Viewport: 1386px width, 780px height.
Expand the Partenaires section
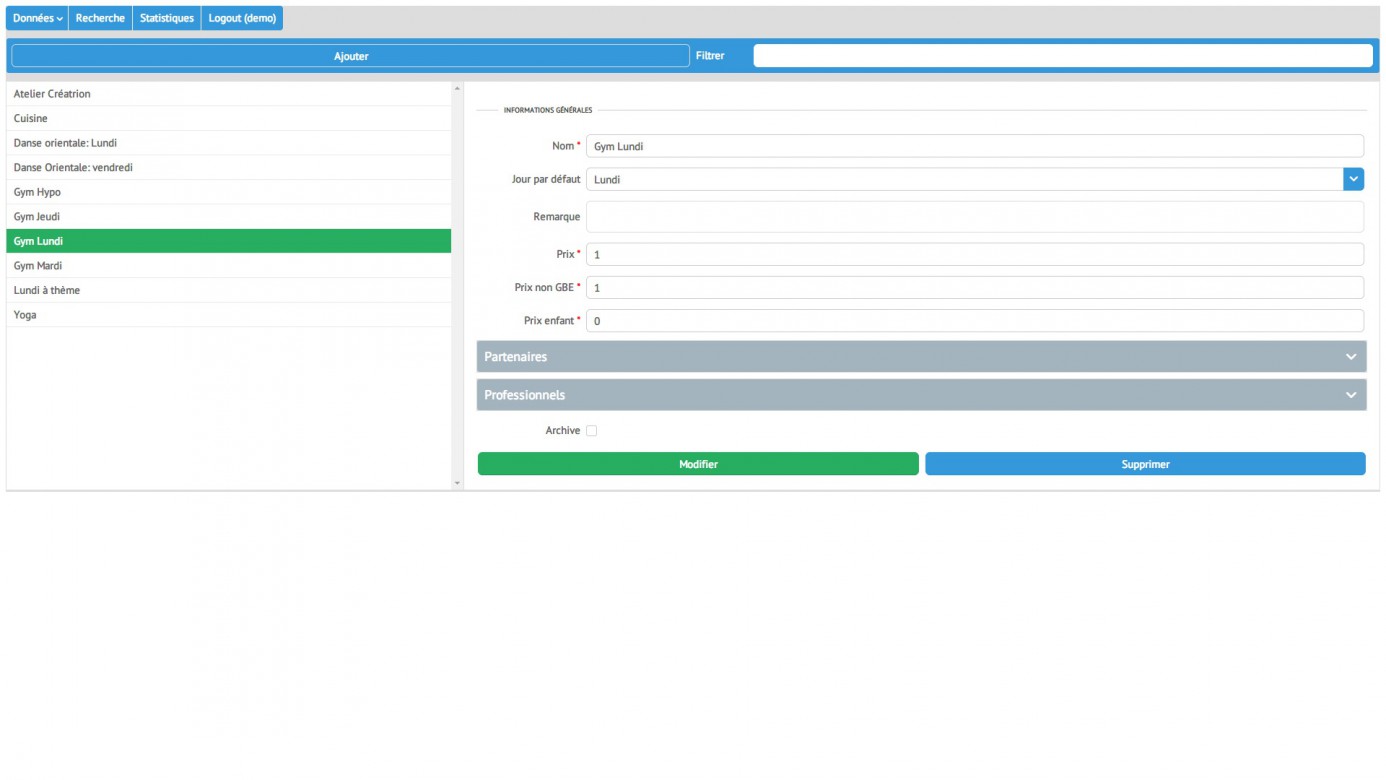click(922, 357)
